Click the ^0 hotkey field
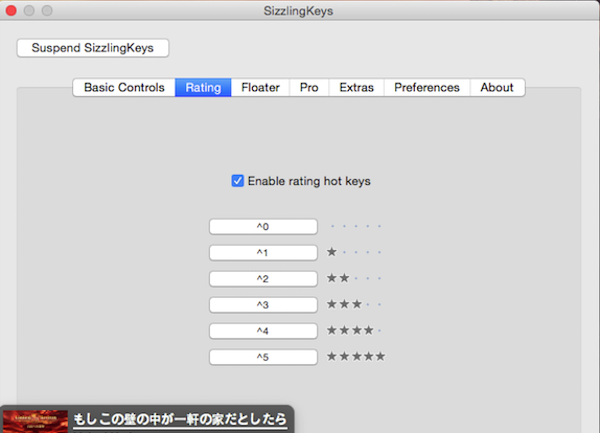The image size is (600, 433). 263,227
